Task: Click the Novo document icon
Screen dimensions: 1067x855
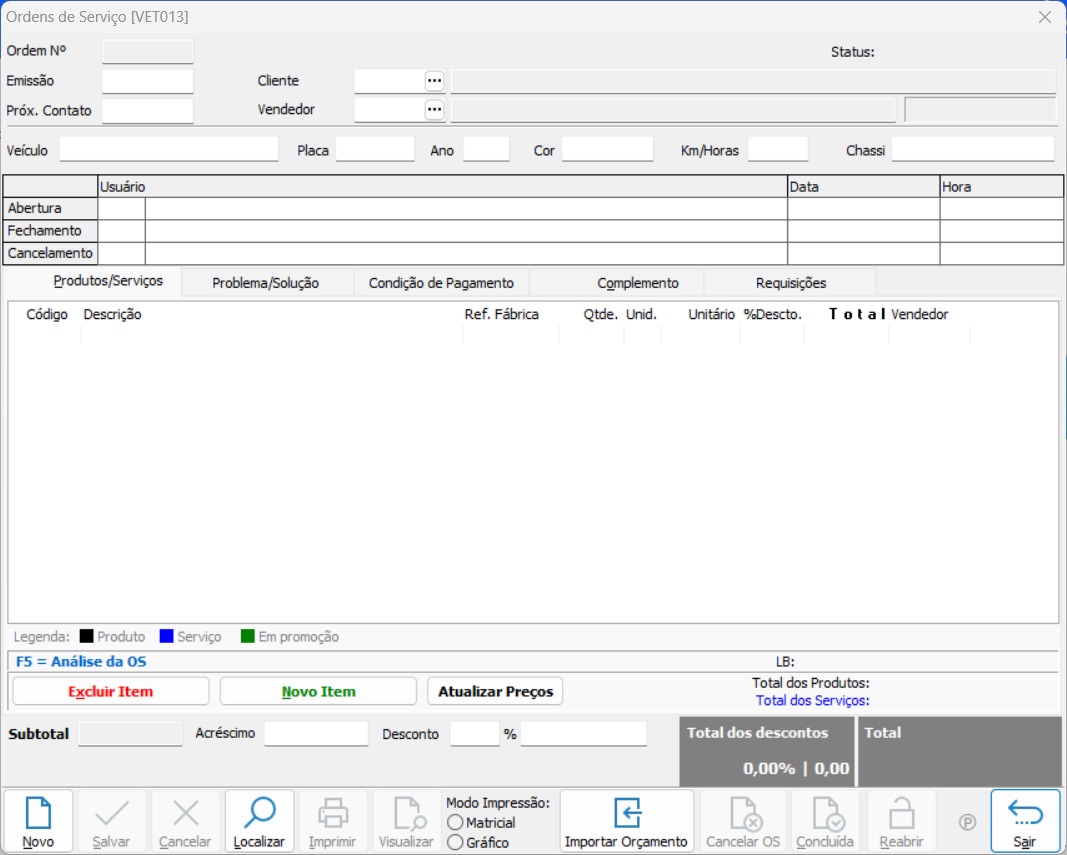Action: pyautogui.click(x=38, y=813)
